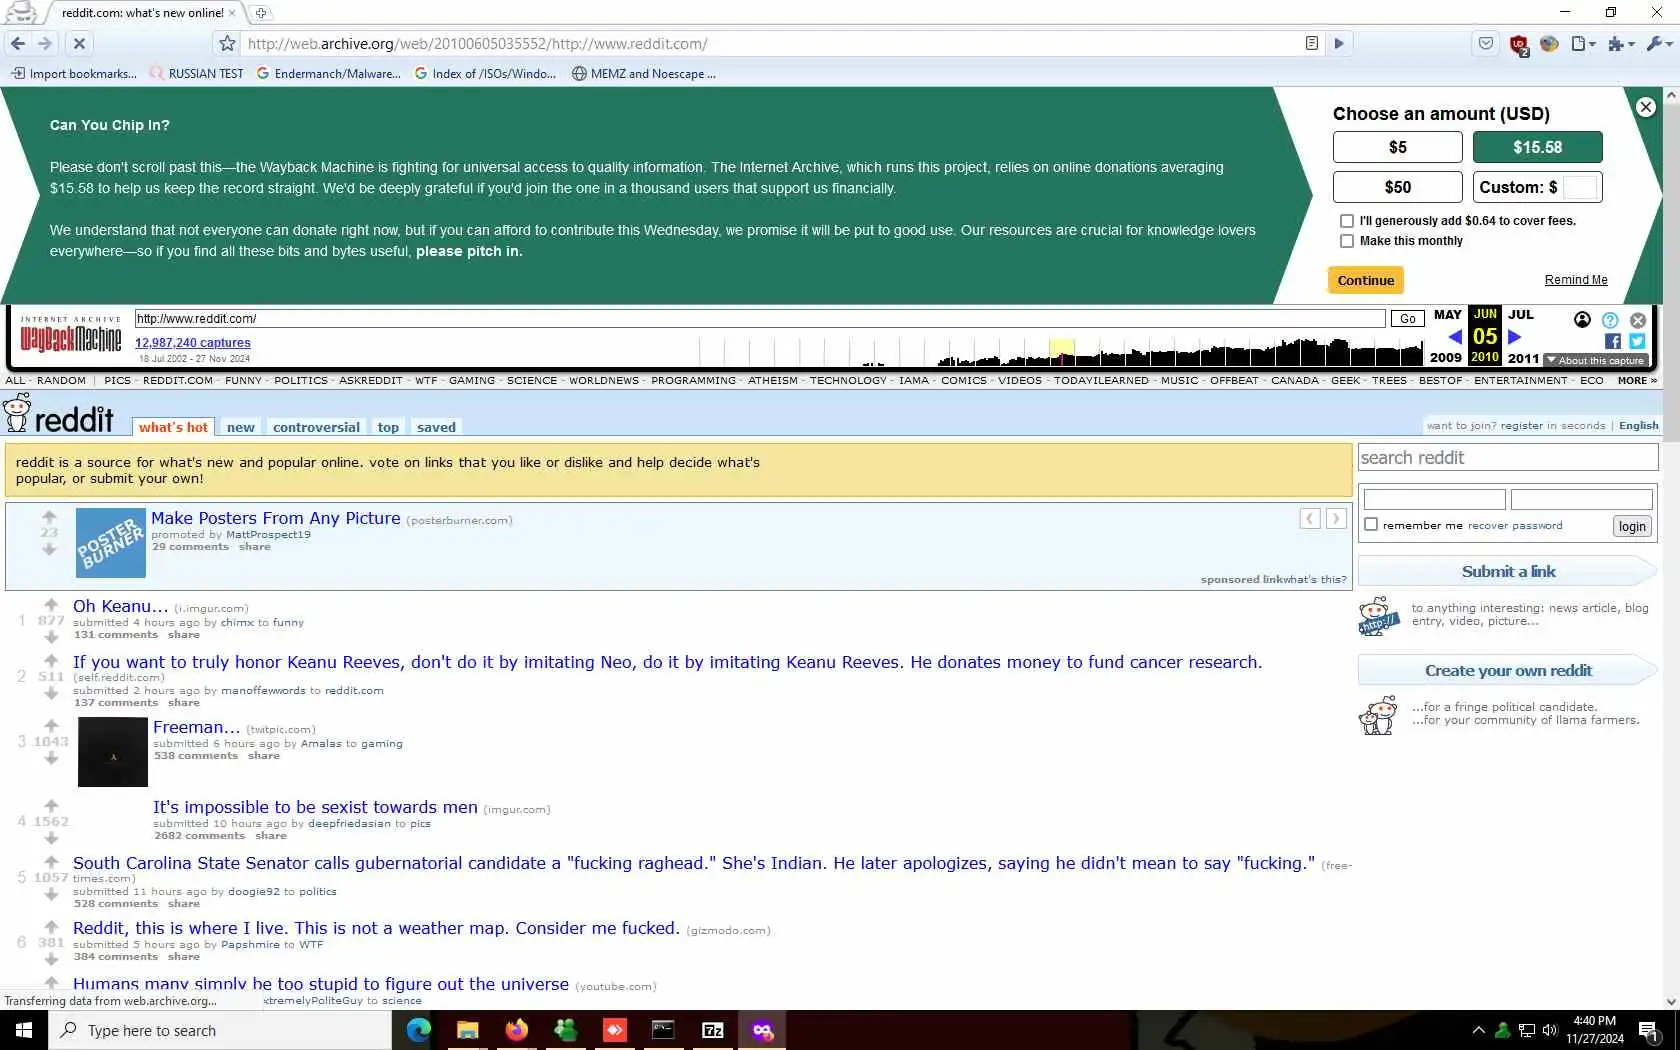This screenshot has height=1050, width=1680.
Task: Open the puzzle-piece extensions dropdown
Action: click(x=1621, y=43)
